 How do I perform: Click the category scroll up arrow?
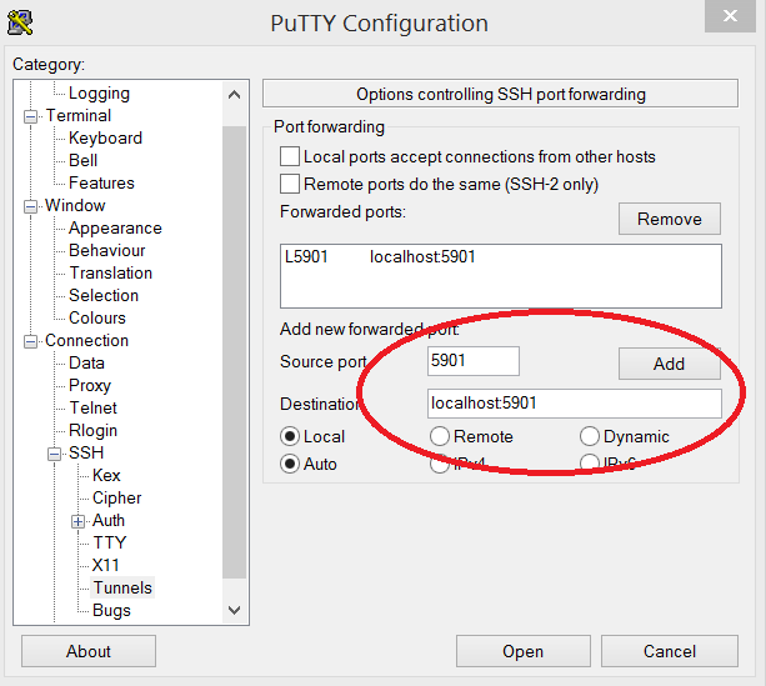coord(234,94)
